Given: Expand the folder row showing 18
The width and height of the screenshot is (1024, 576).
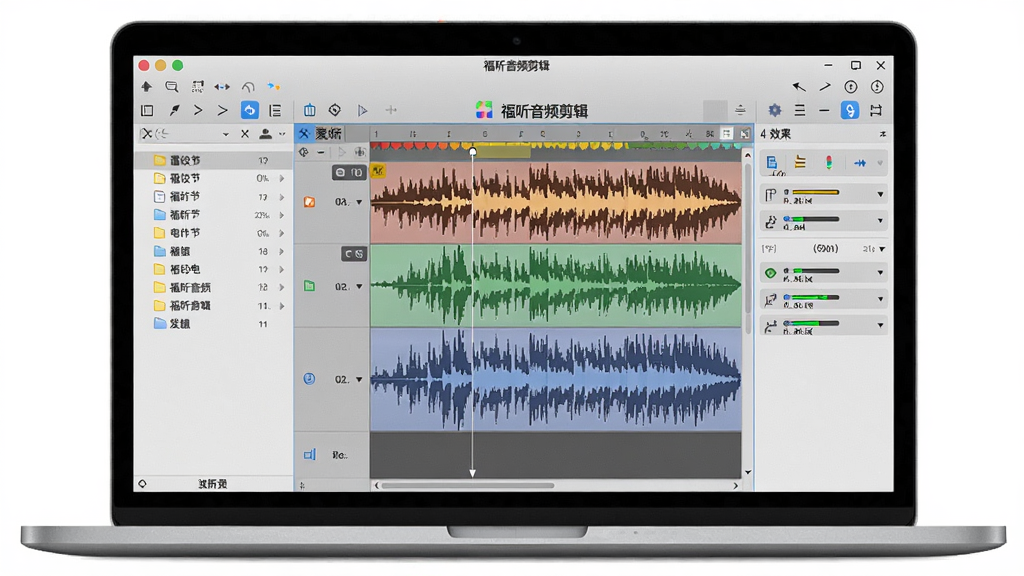Looking at the screenshot, I should point(281,251).
